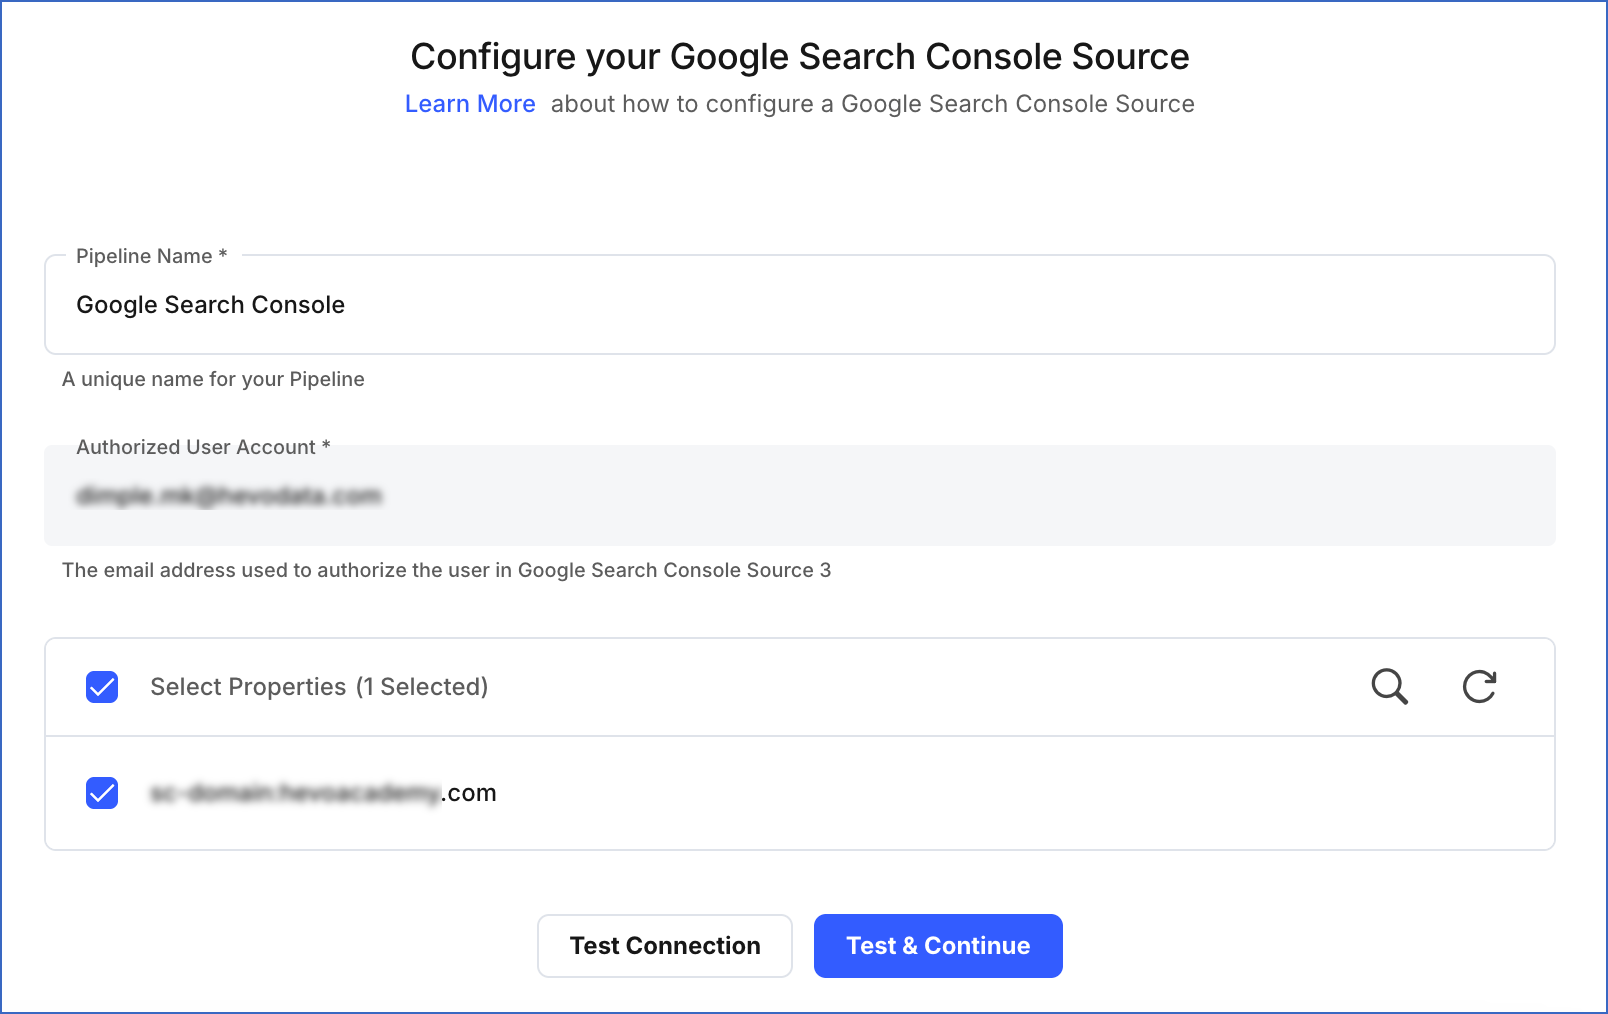This screenshot has height=1014, width=1608.
Task: Click the search icon in Select Properties
Action: click(1389, 687)
